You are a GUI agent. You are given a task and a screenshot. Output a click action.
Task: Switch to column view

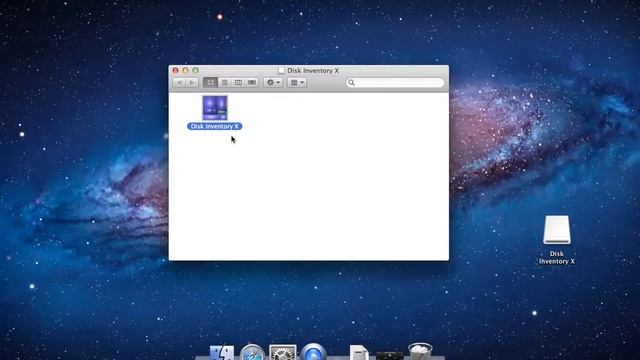tap(238, 83)
